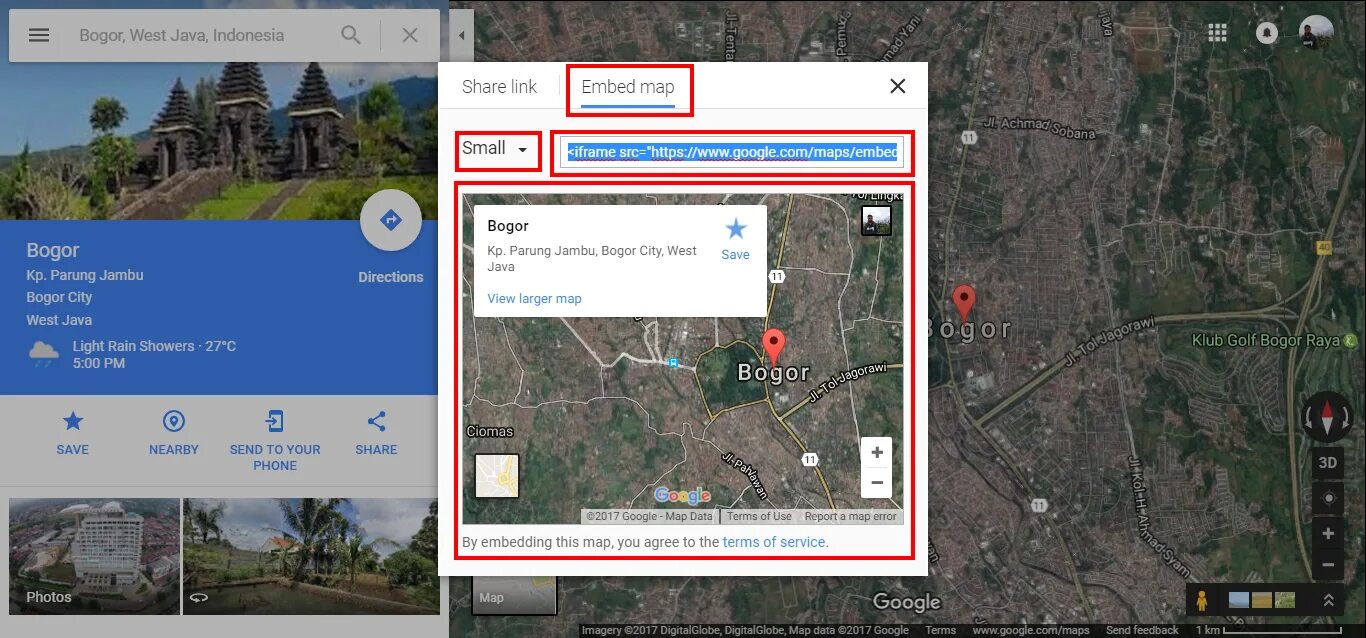Zoom in on the main map
Image resolution: width=1366 pixels, height=638 pixels.
tap(1328, 533)
